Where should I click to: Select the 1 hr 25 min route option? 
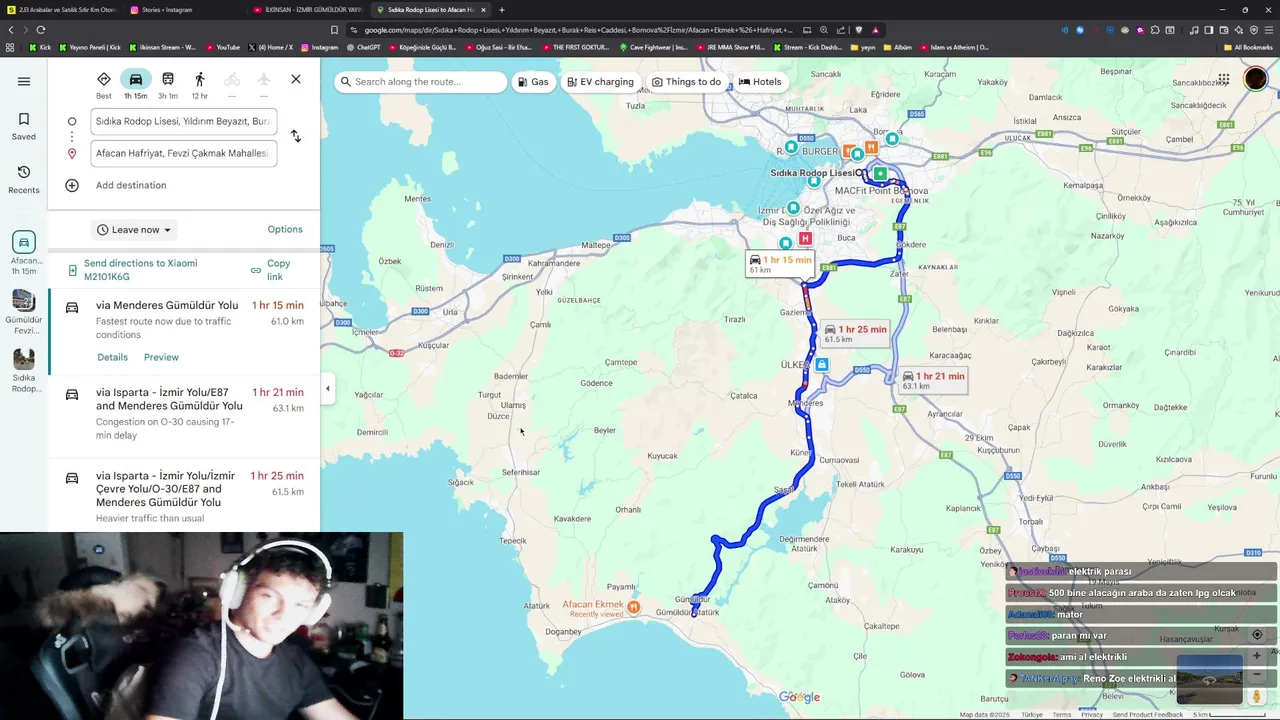(x=184, y=496)
